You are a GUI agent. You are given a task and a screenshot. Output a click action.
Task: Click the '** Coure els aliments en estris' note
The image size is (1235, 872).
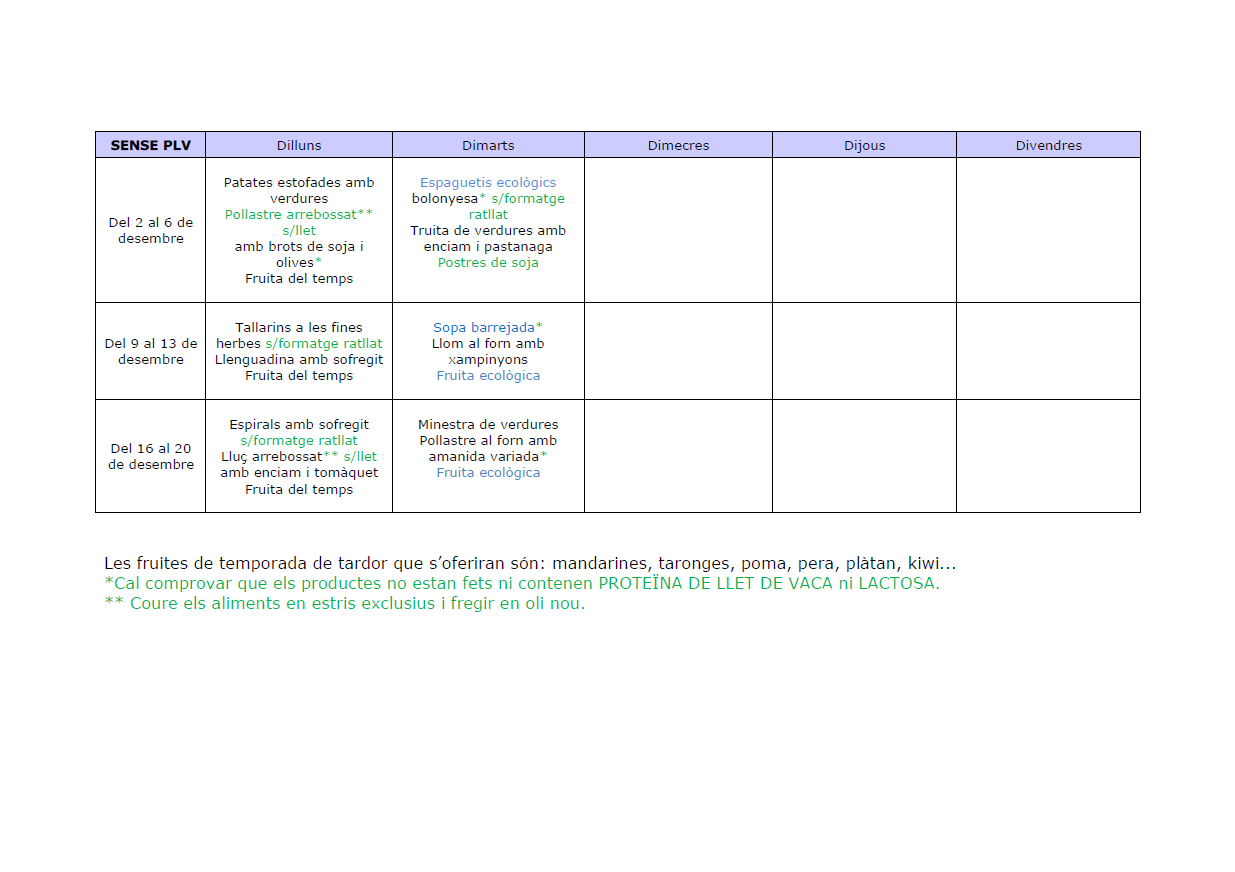tap(345, 604)
